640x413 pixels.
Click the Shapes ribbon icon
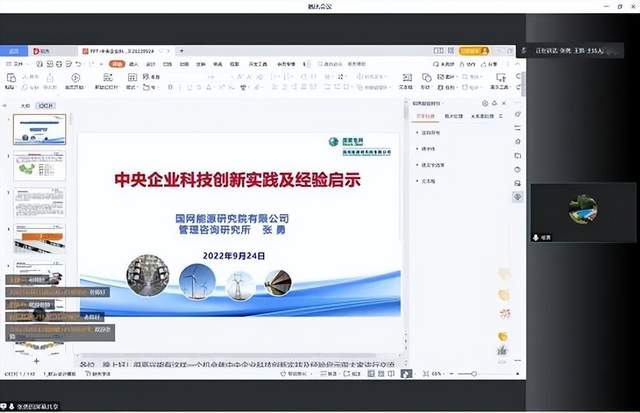pyautogui.click(x=426, y=78)
